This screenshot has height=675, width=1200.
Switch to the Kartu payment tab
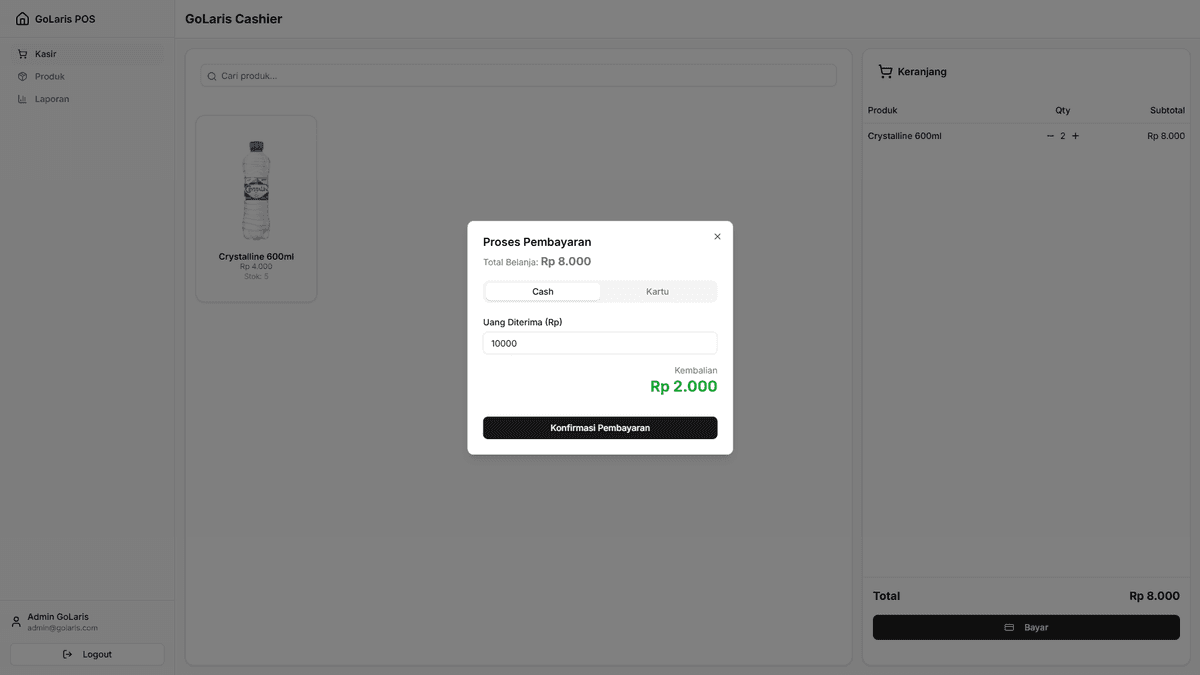(x=658, y=291)
